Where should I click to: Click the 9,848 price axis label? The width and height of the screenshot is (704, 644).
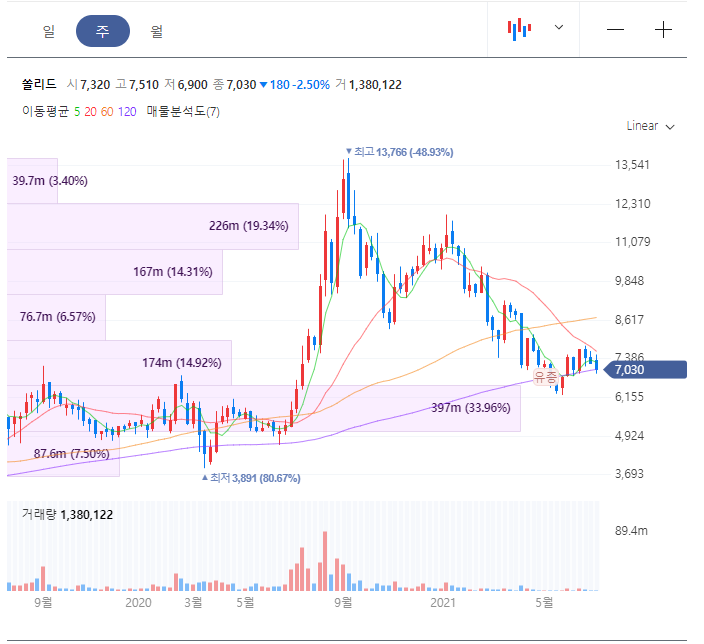pos(629,281)
